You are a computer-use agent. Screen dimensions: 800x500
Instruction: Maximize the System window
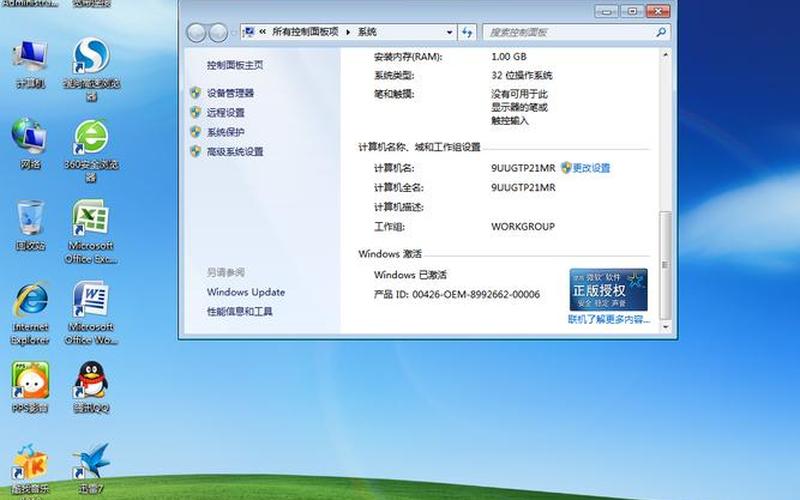tap(632, 11)
